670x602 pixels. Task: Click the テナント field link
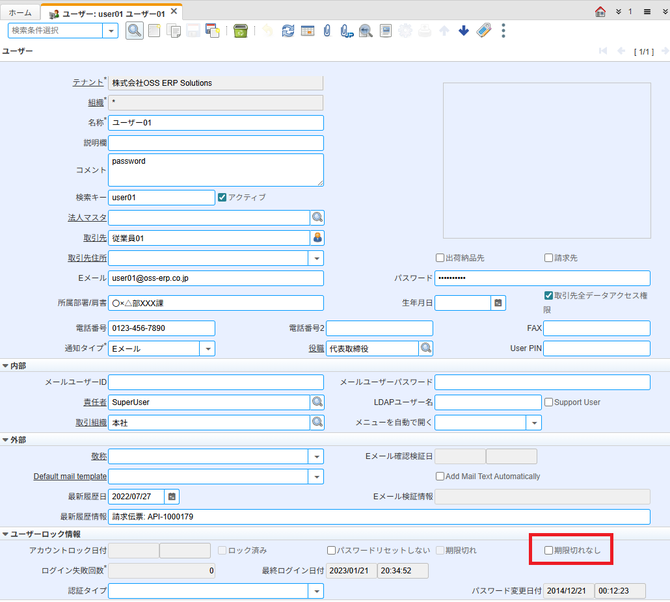tap(88, 82)
